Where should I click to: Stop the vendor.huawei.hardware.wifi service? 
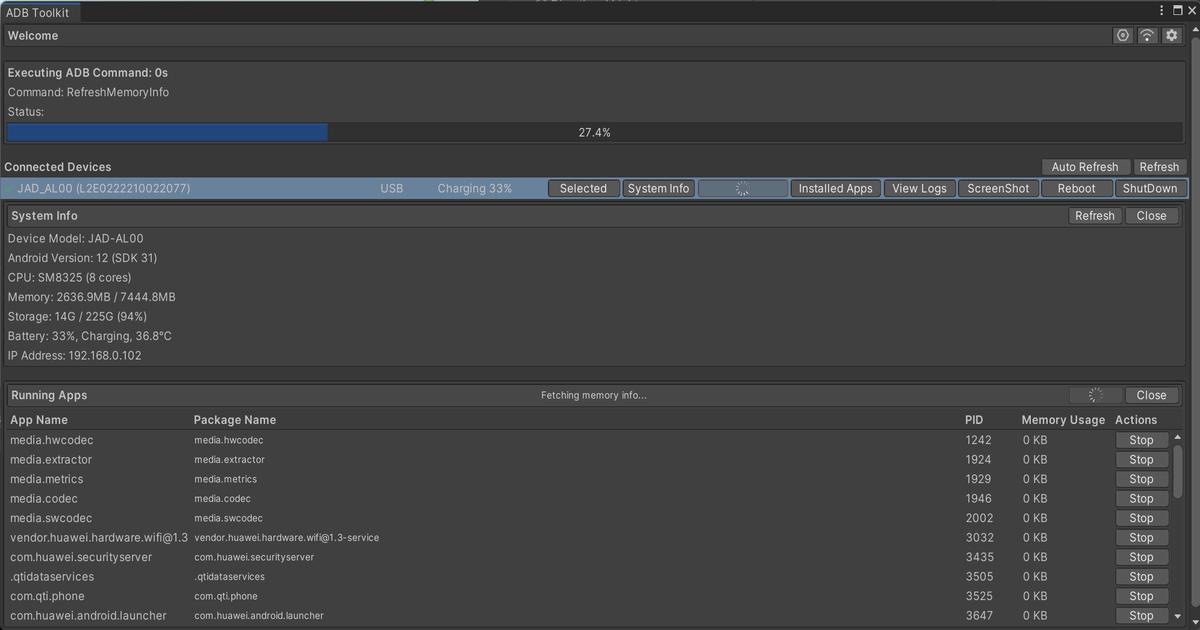1141,538
